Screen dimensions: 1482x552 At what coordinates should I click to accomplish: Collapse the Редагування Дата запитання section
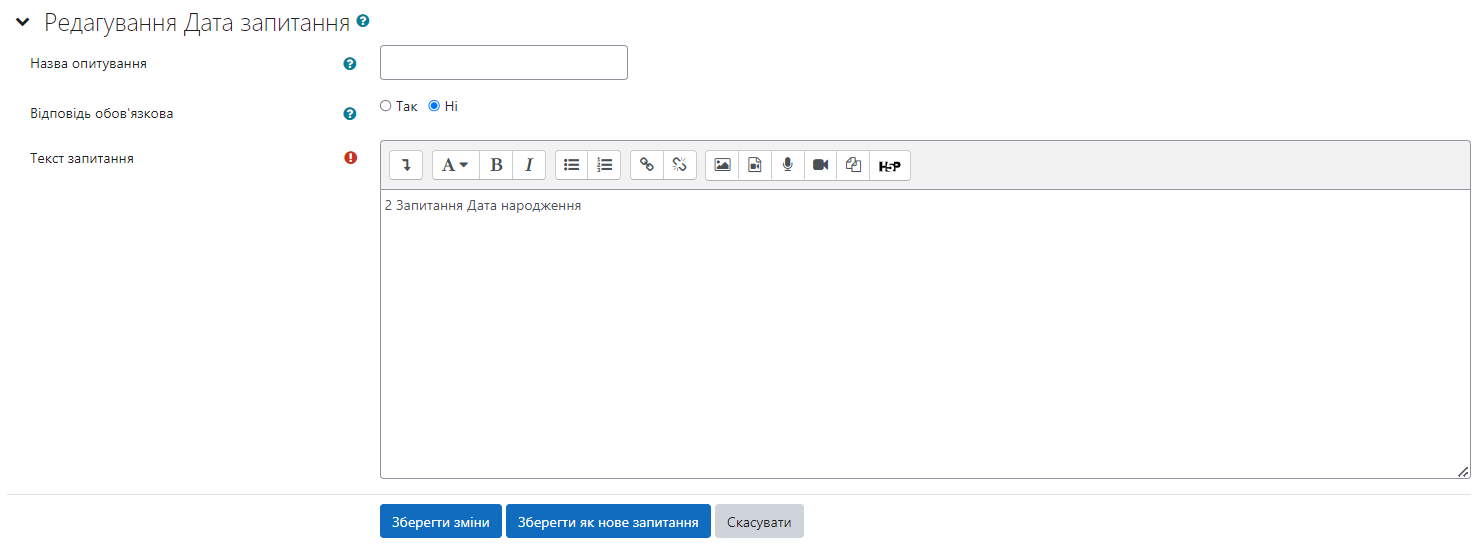(x=23, y=22)
